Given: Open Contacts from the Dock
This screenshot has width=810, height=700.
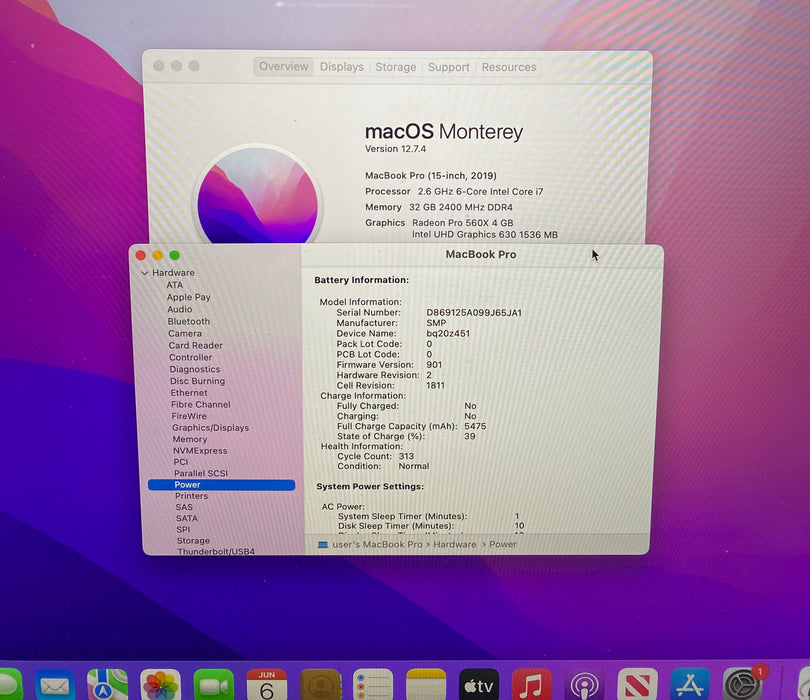Looking at the screenshot, I should 320,685.
